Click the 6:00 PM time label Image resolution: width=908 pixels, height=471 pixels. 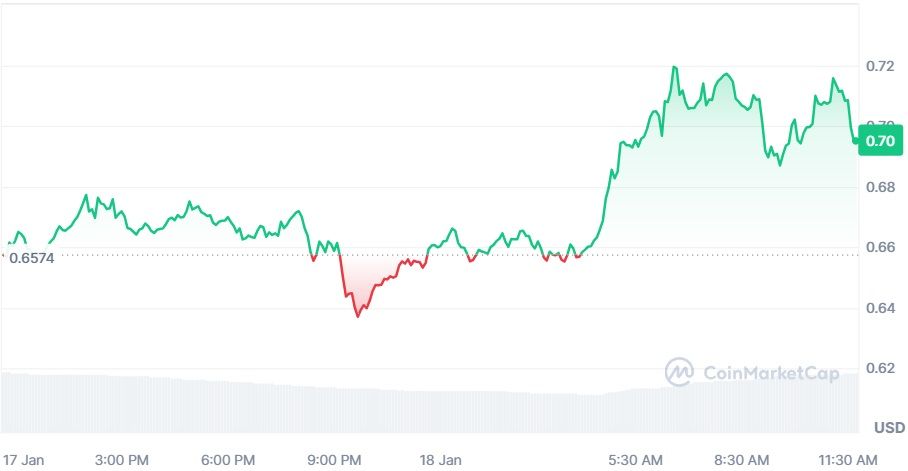point(228,460)
